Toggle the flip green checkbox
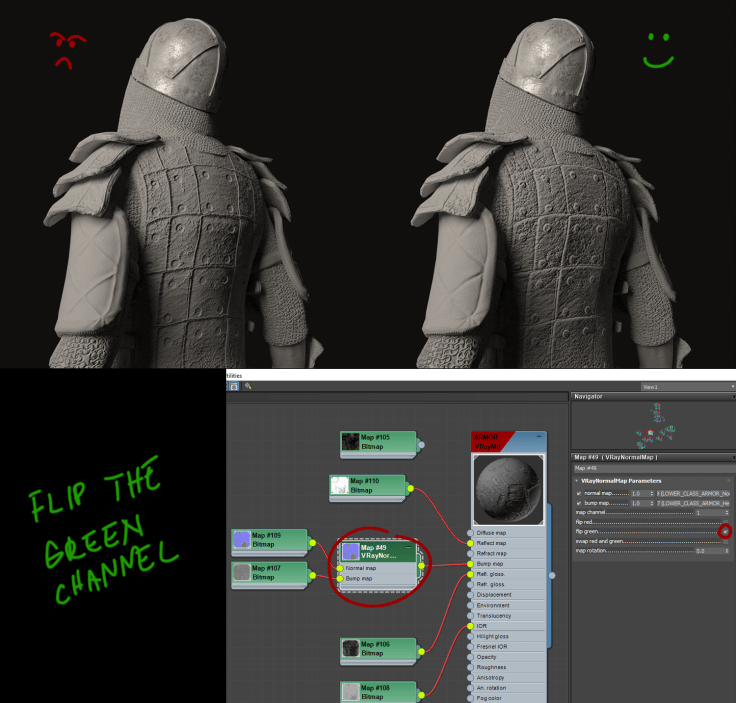 point(725,532)
